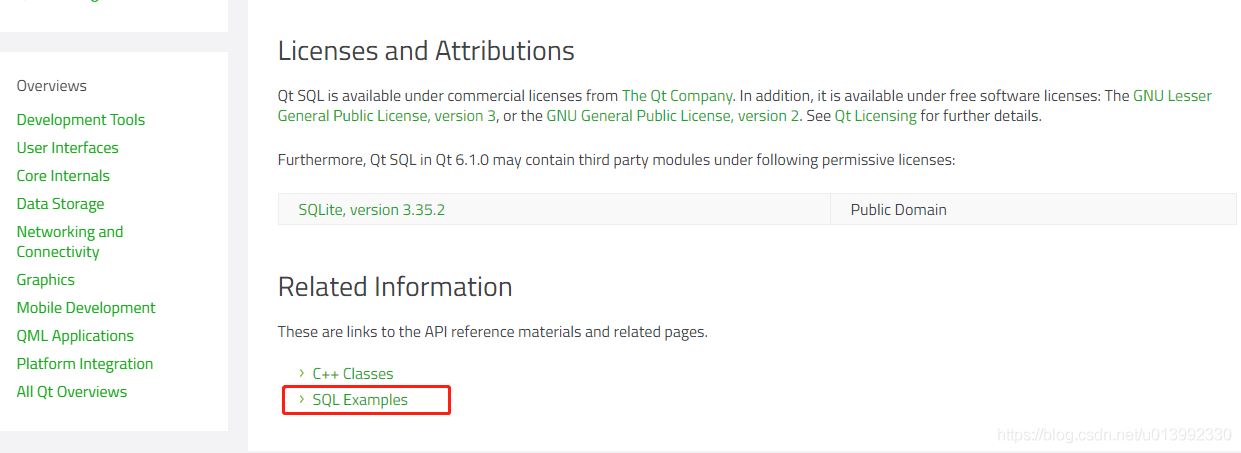Image resolution: width=1241 pixels, height=453 pixels.
Task: Open All Qt Overviews link
Action: (x=72, y=392)
